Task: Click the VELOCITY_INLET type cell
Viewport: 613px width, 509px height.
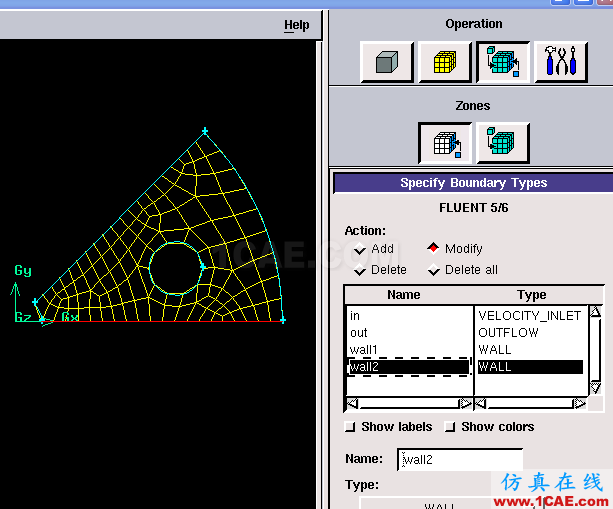Action: 529,315
